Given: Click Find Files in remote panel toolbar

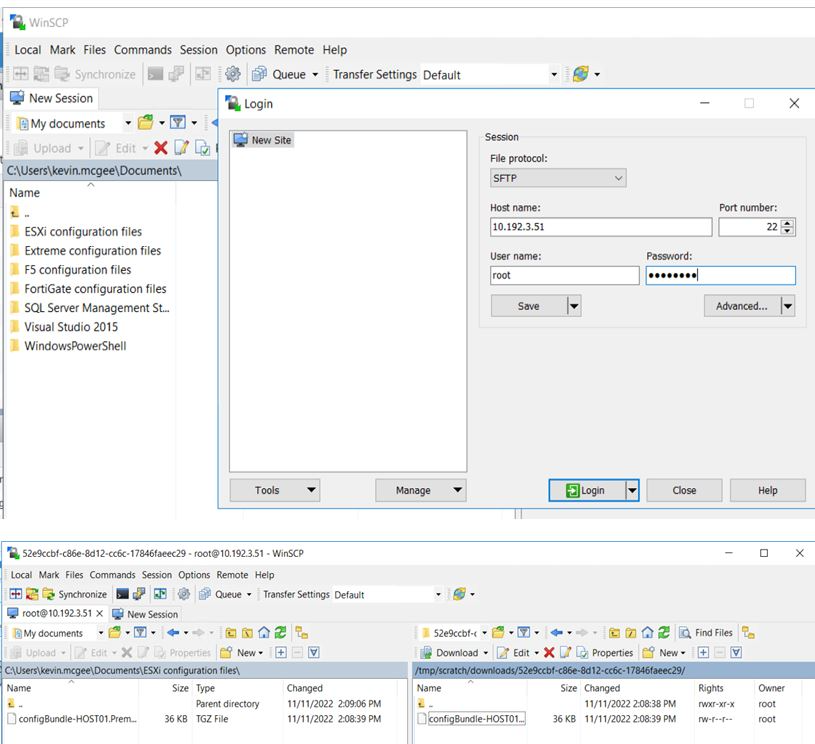Looking at the screenshot, I should (x=706, y=633).
